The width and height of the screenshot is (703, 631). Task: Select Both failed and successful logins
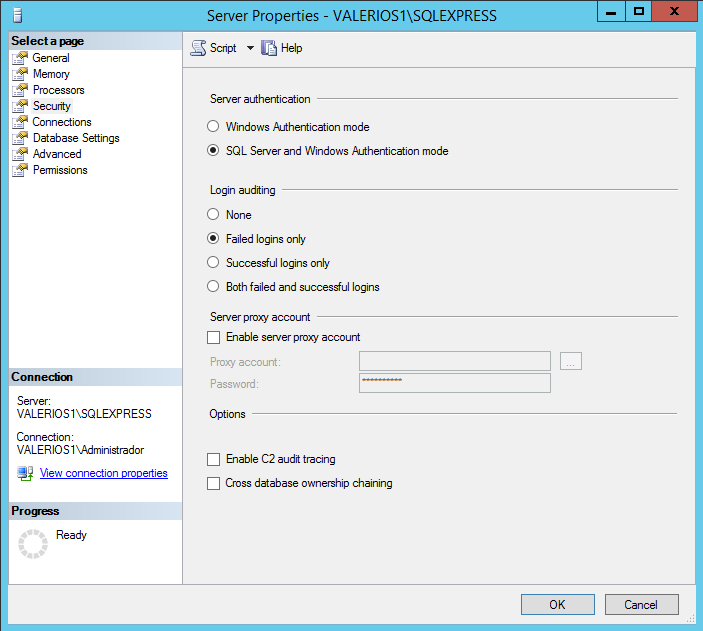[213, 286]
